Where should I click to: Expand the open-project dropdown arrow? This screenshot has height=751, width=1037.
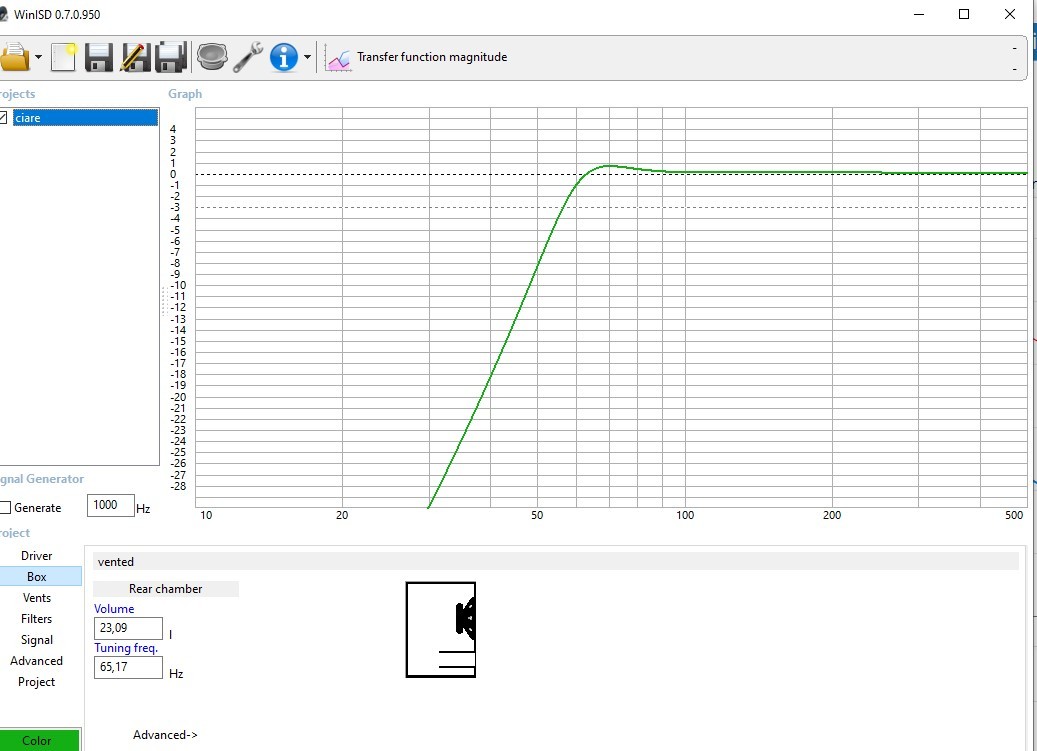[38, 58]
